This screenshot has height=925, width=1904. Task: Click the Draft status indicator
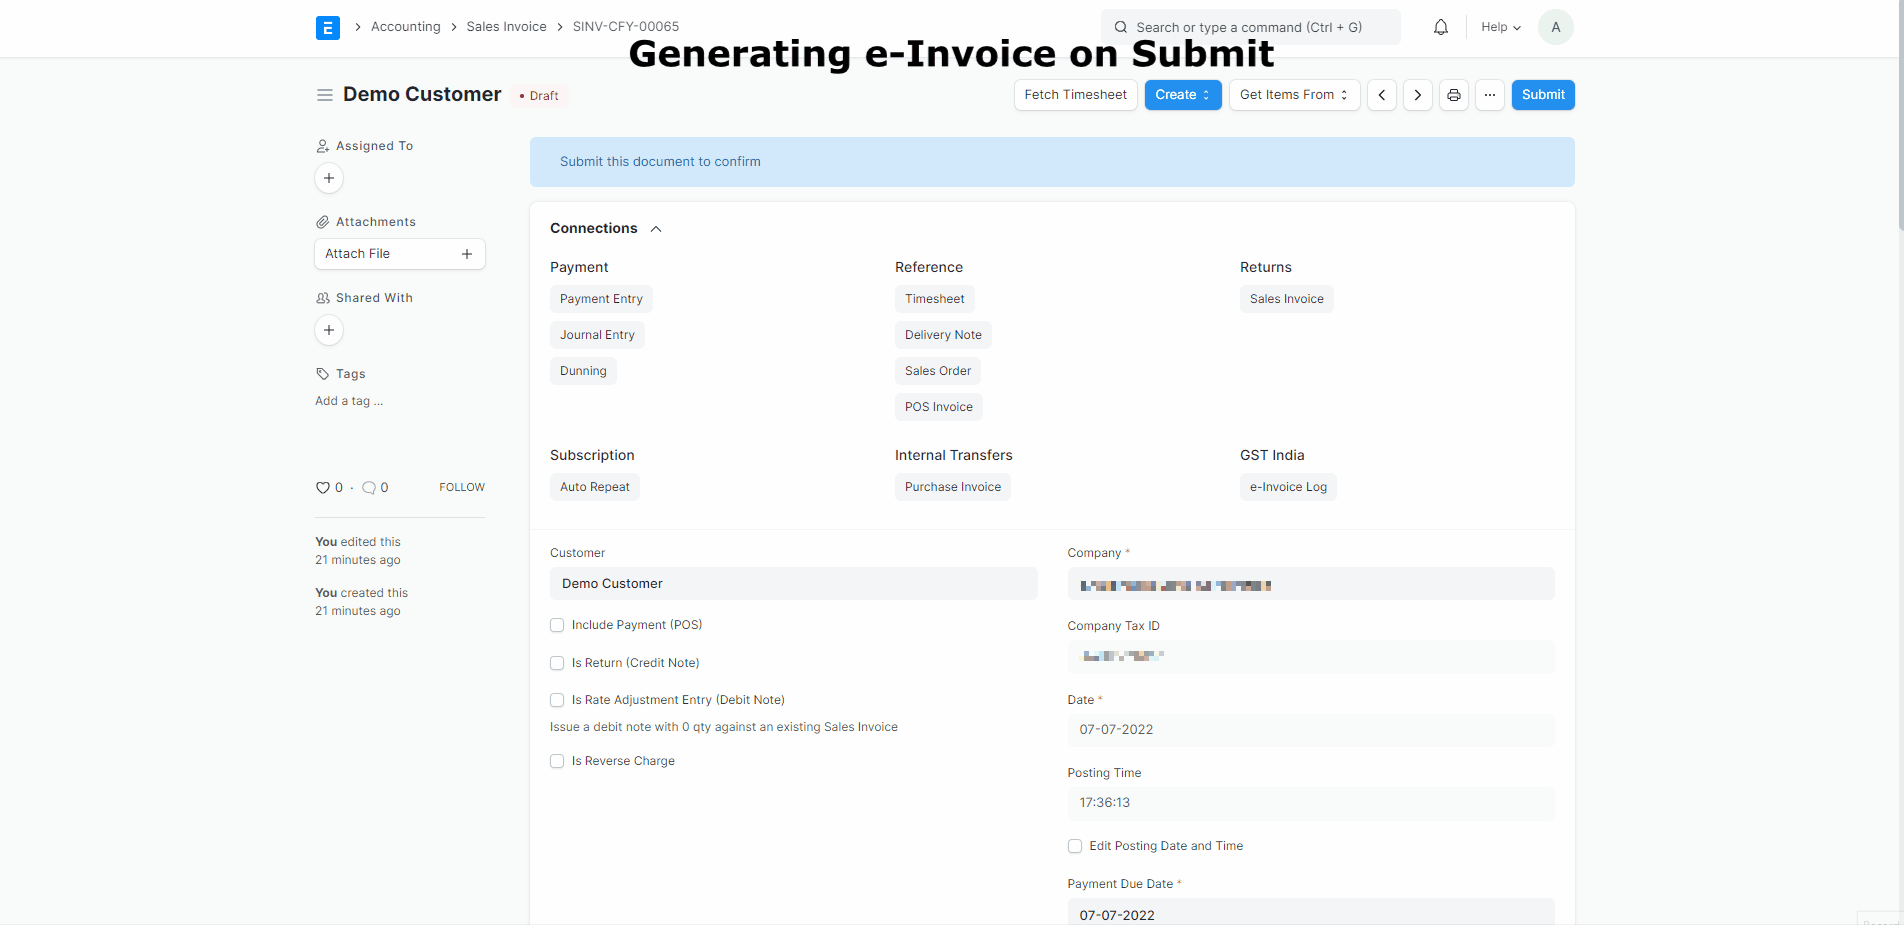[540, 96]
